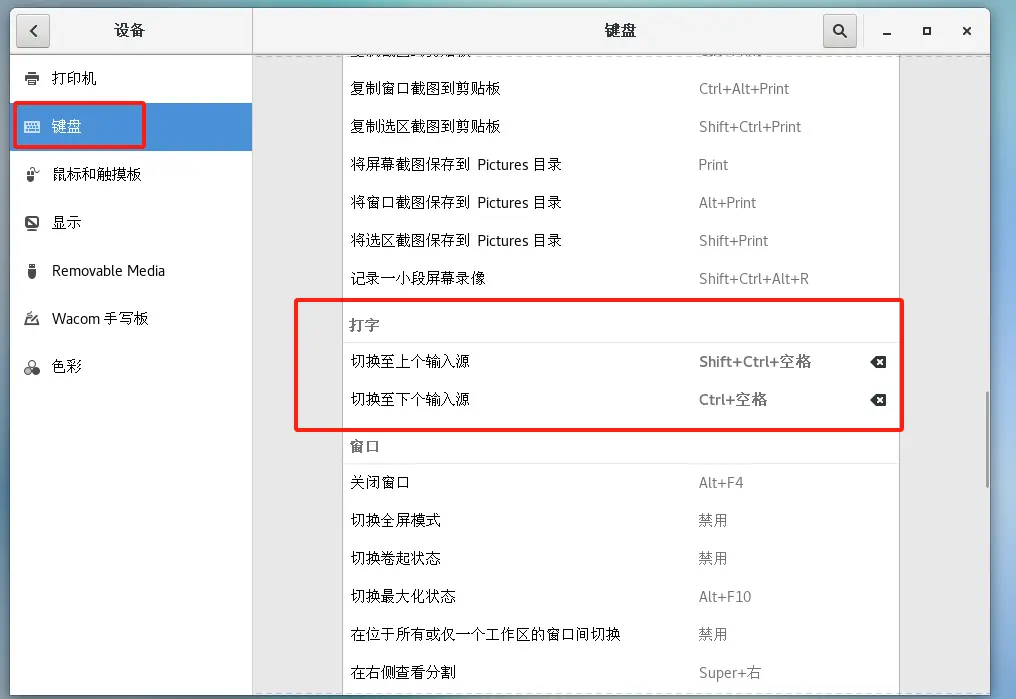Screen dimensions: 1016x699
Task: Click the Shift+Ctrl+Print shortcut value
Action: (750, 127)
